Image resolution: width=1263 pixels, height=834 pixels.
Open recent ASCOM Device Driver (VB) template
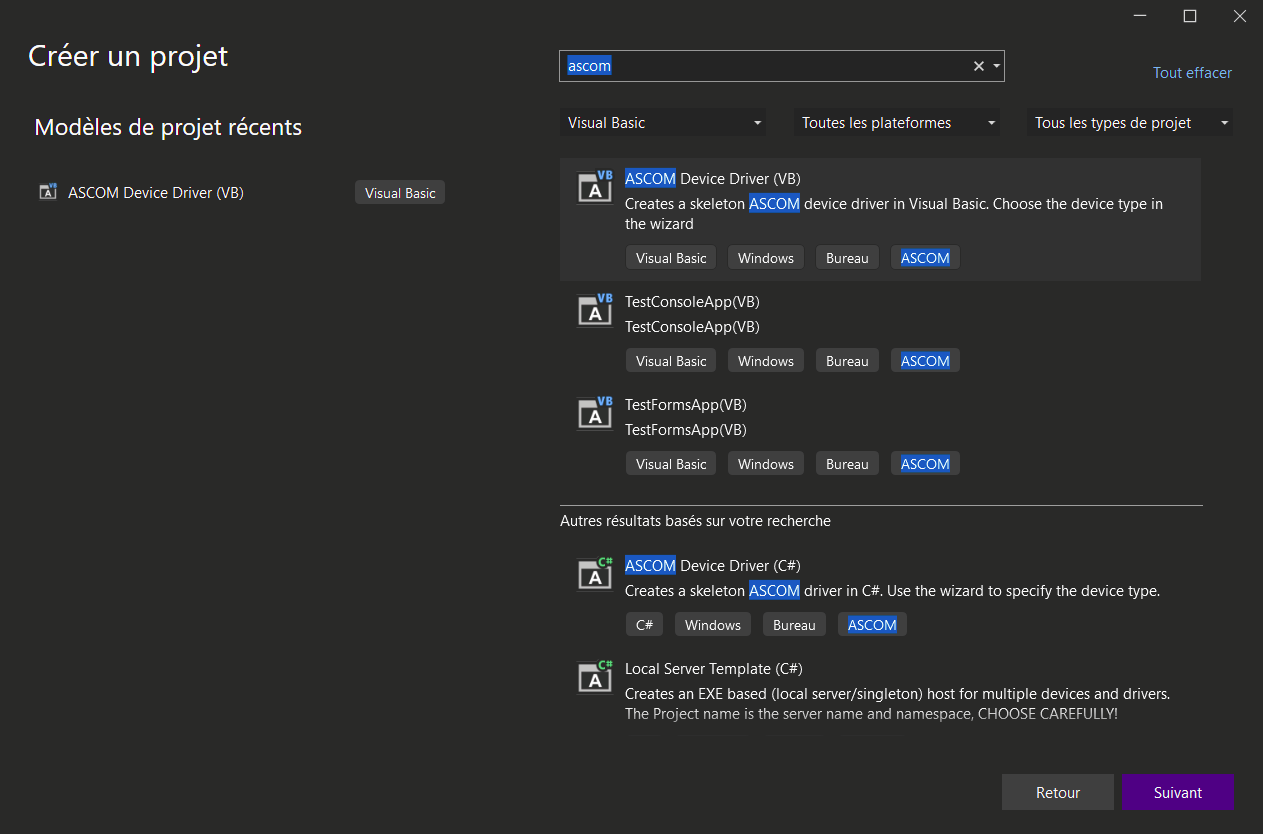(x=156, y=193)
